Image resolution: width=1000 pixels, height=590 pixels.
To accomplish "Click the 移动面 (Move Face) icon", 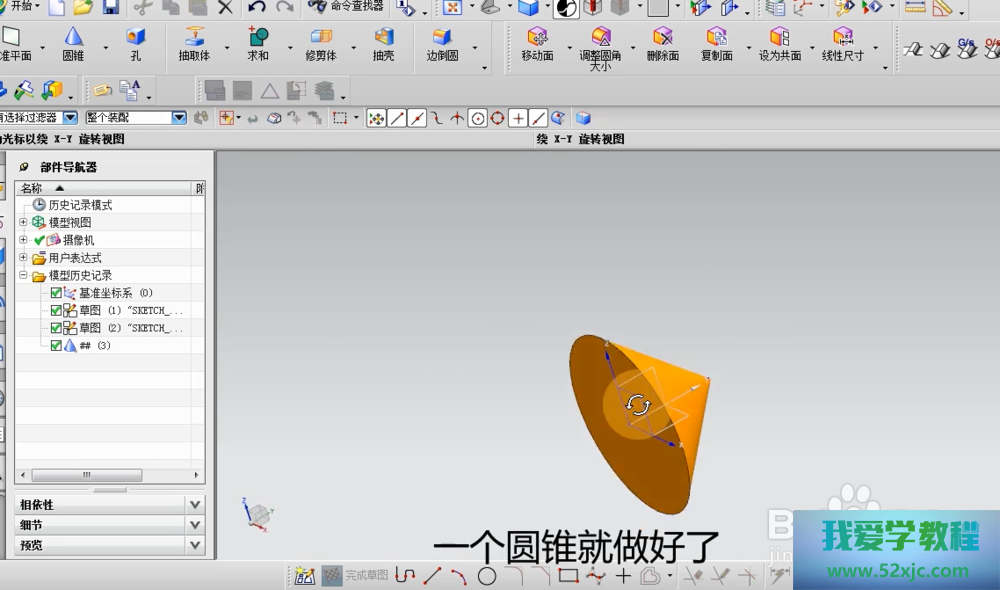I will (537, 42).
